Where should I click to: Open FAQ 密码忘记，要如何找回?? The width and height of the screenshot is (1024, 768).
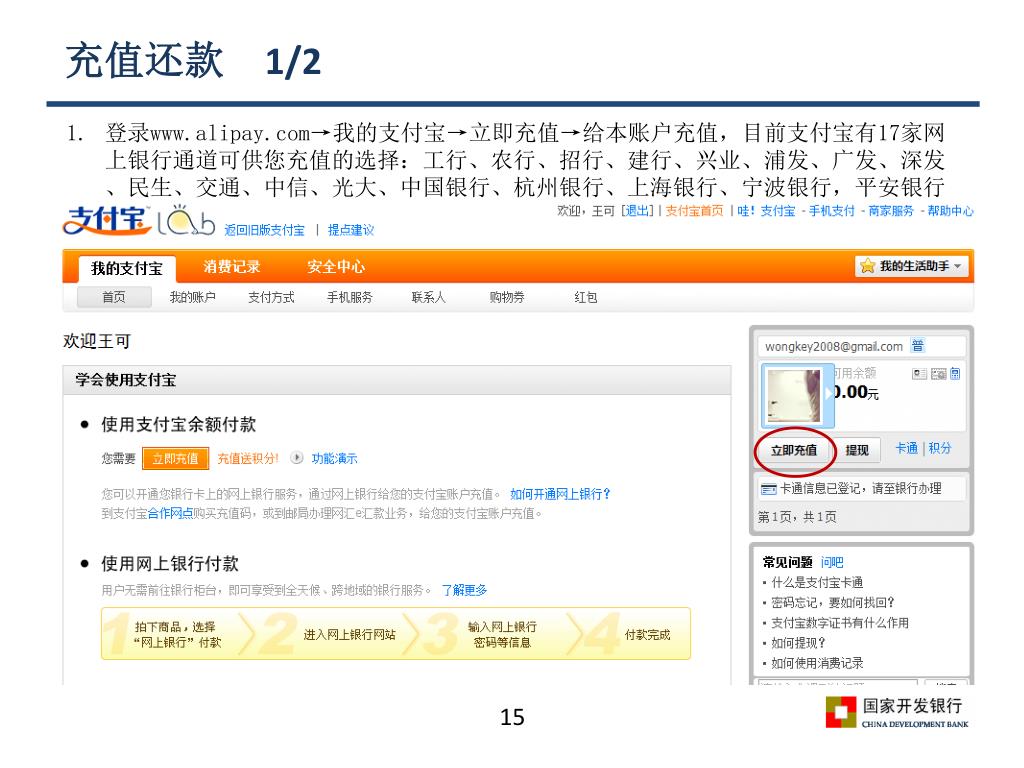coord(833,602)
